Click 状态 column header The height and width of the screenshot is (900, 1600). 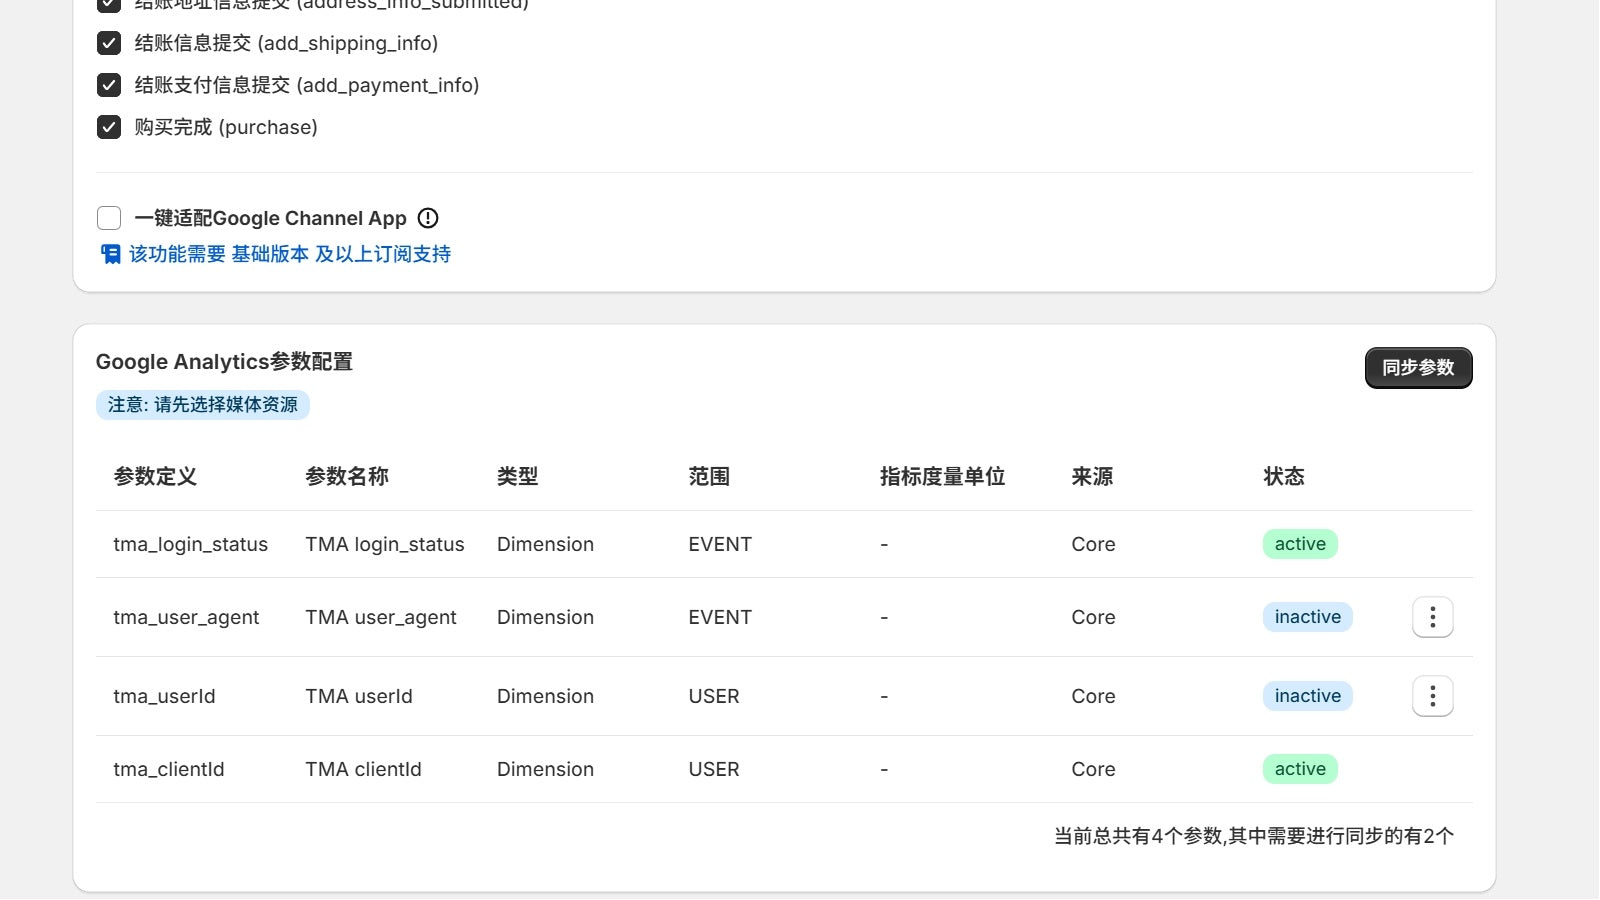[1284, 477]
